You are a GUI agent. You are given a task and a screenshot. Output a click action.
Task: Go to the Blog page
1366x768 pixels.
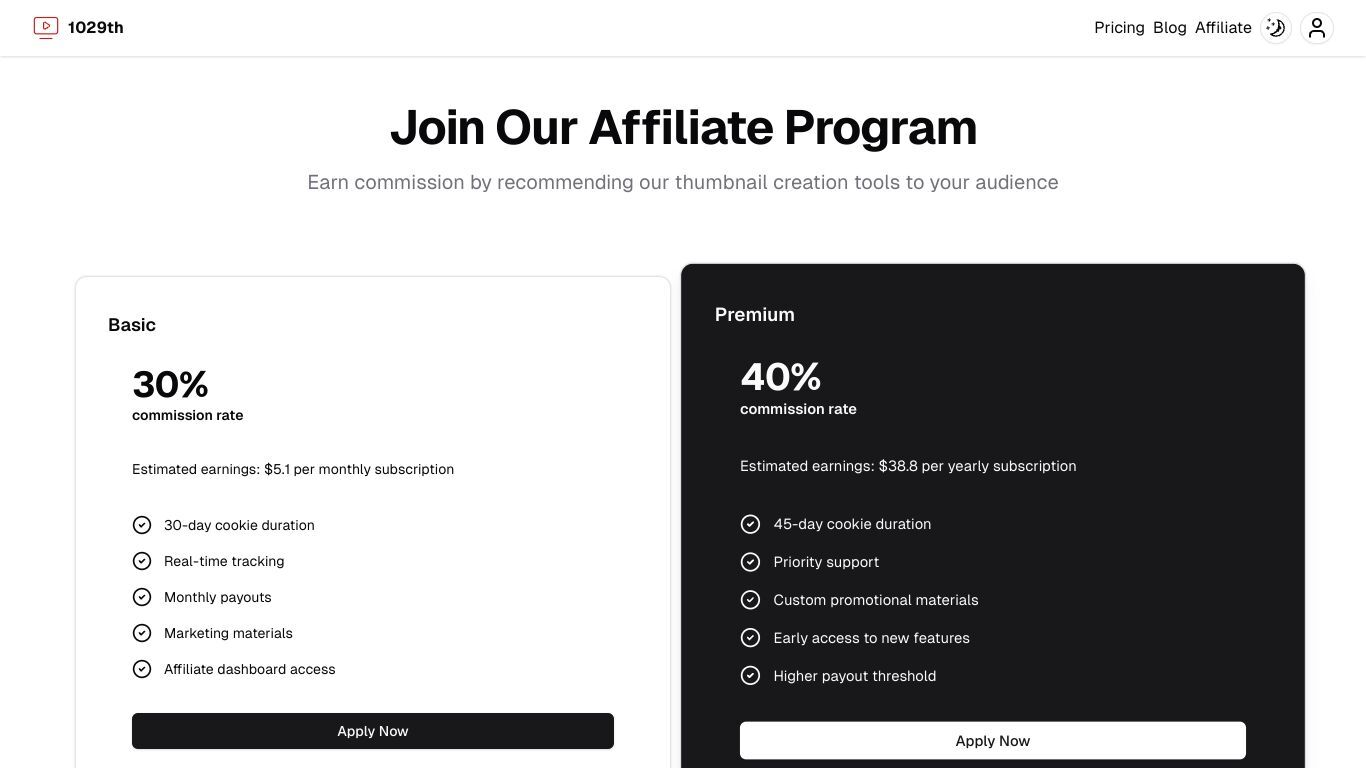tap(1170, 28)
